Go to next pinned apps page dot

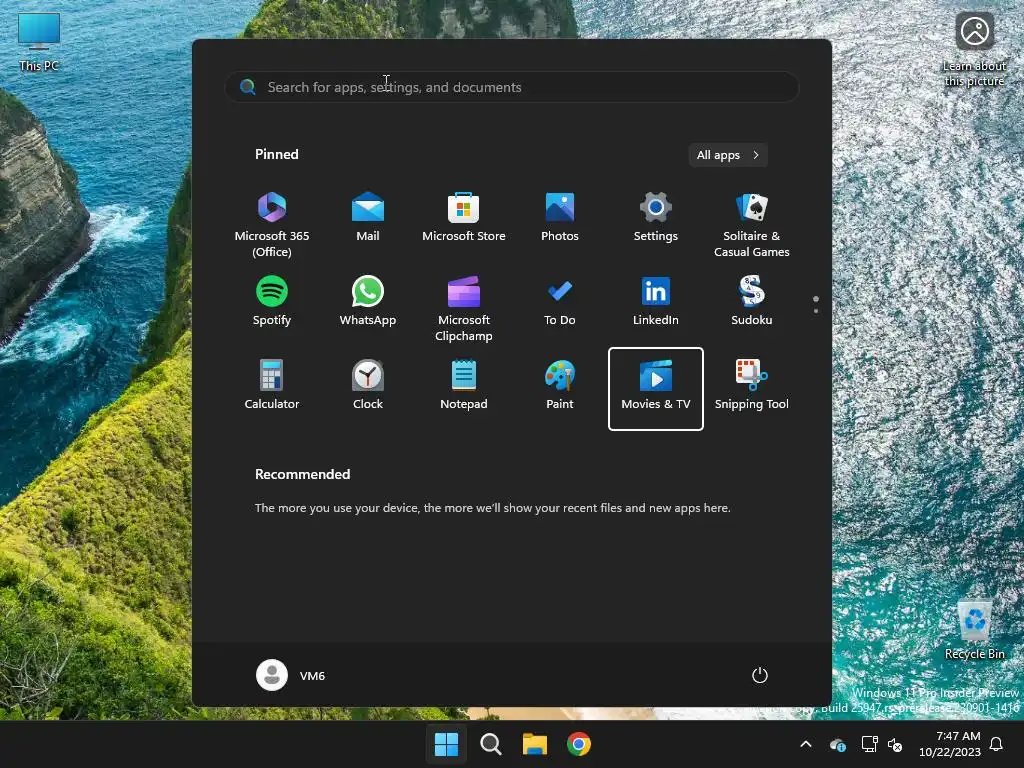pyautogui.click(x=816, y=311)
